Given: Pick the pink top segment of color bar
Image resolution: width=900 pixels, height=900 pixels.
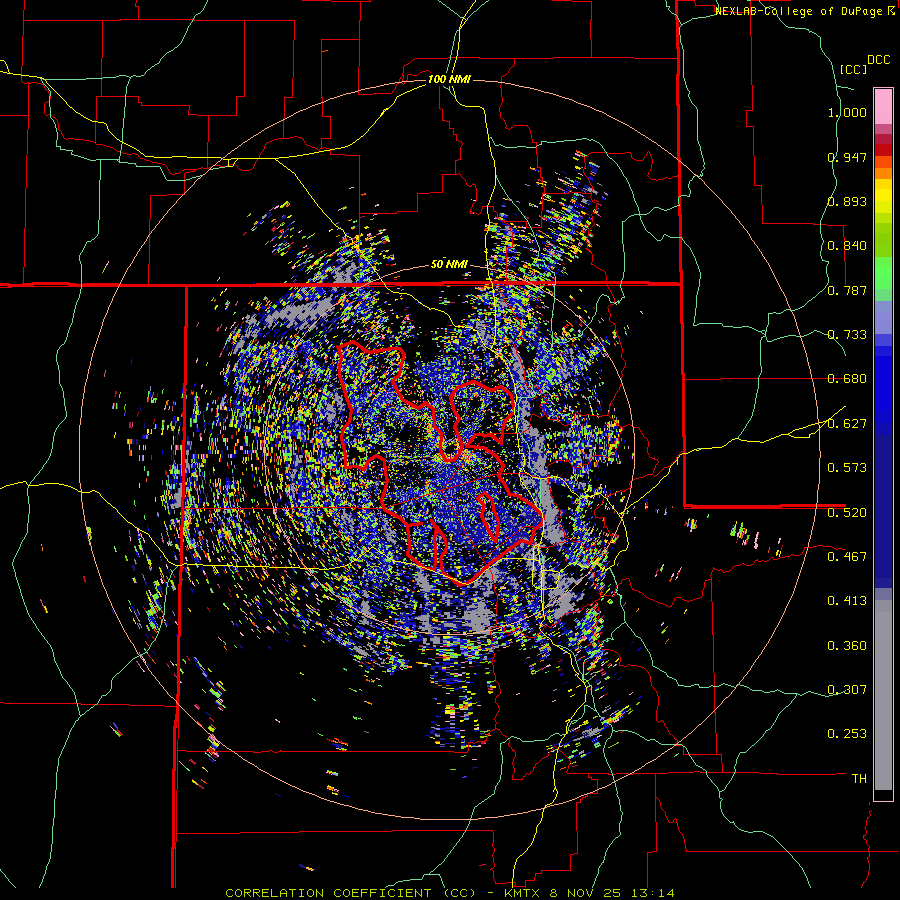Looking at the screenshot, I should 883,106.
